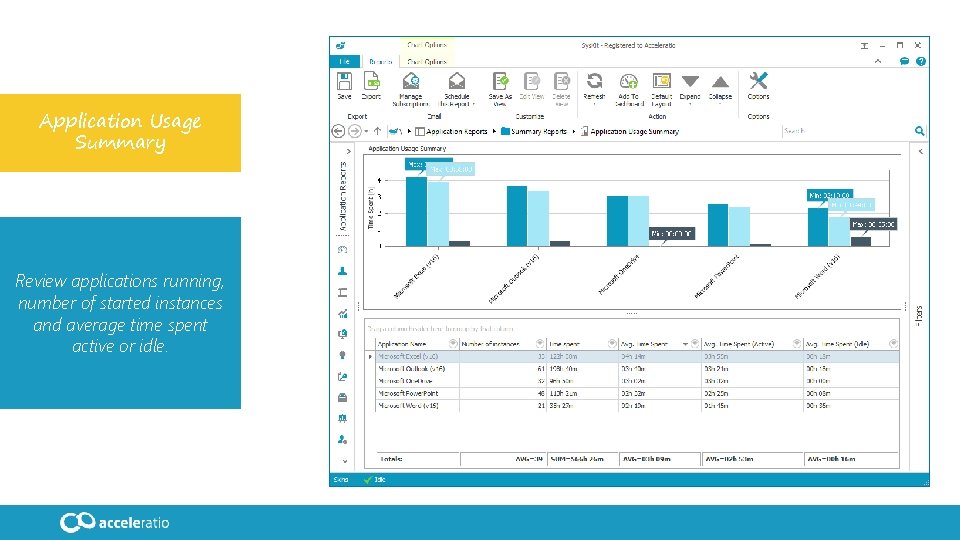Click the up-level arrow in the address bar

(377, 131)
